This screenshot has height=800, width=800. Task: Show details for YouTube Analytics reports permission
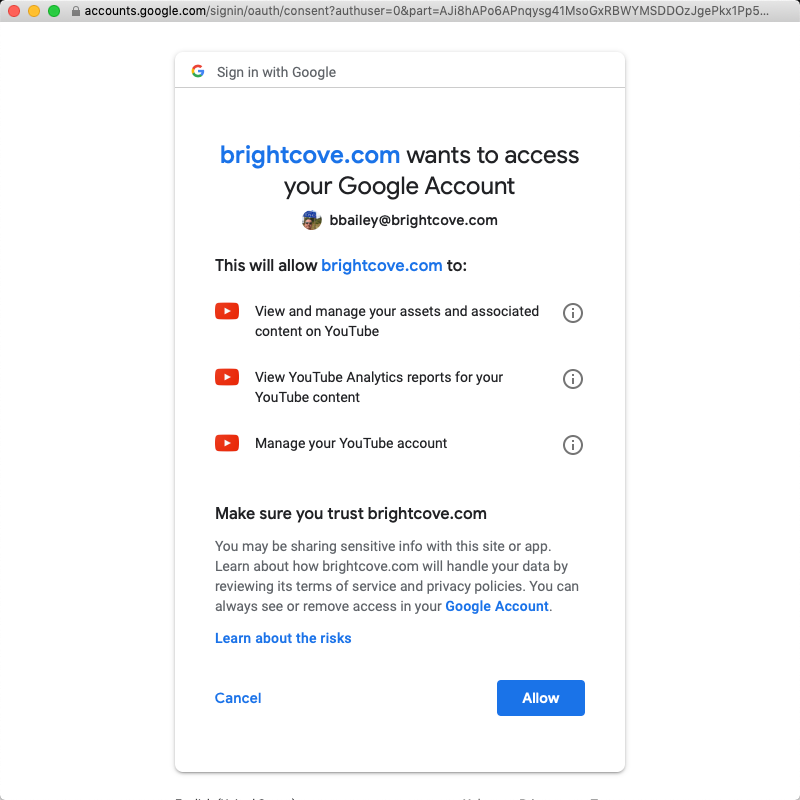(x=573, y=379)
